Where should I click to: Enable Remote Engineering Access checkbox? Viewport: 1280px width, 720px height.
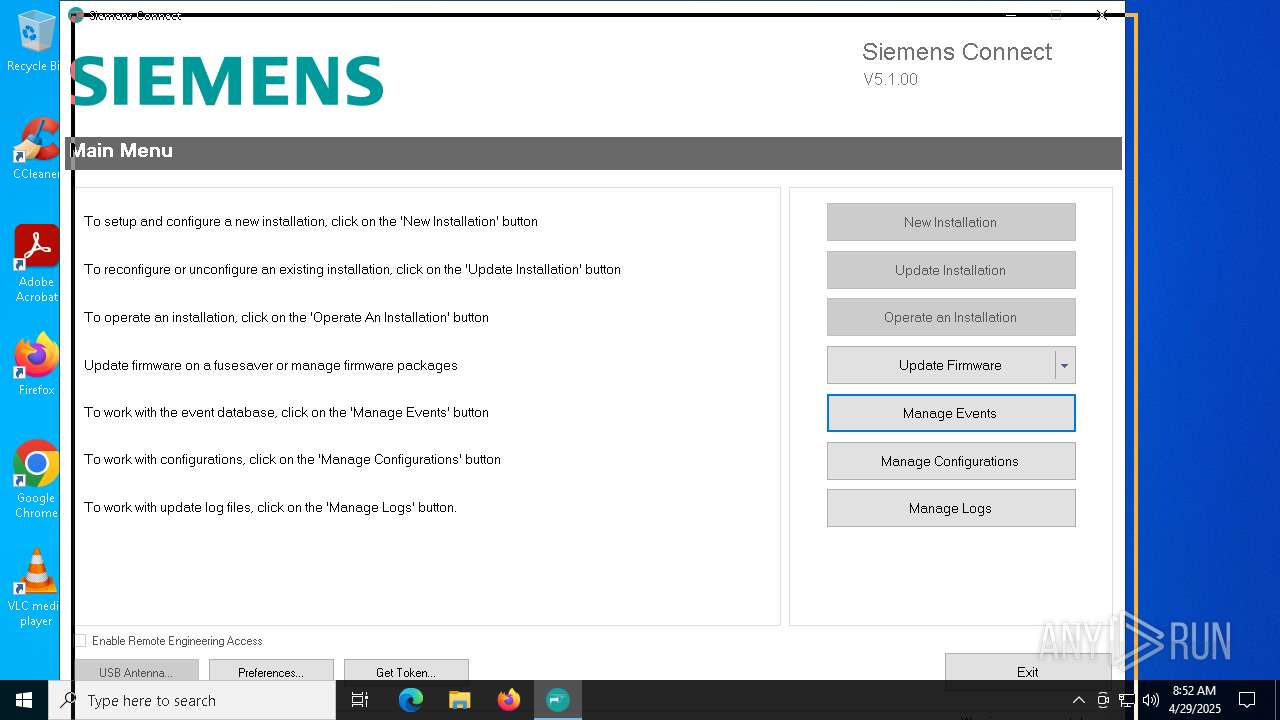click(x=81, y=641)
